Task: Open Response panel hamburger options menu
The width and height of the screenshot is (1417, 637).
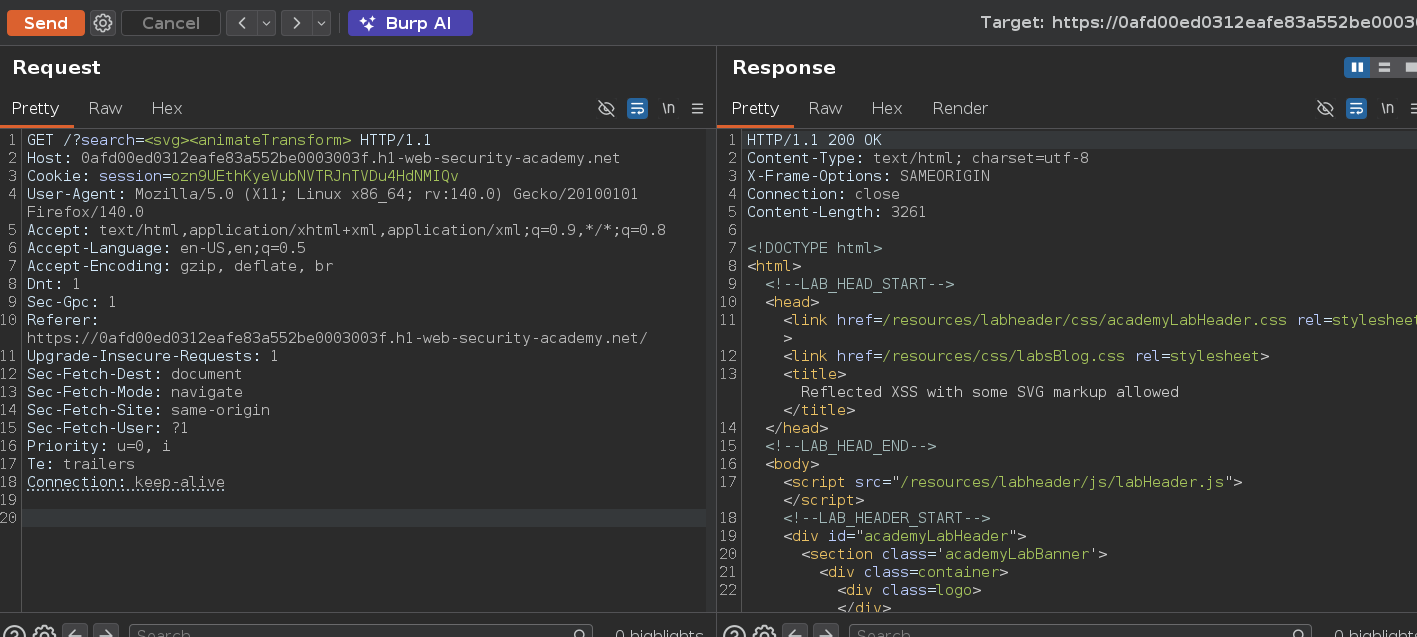Action: point(1411,108)
